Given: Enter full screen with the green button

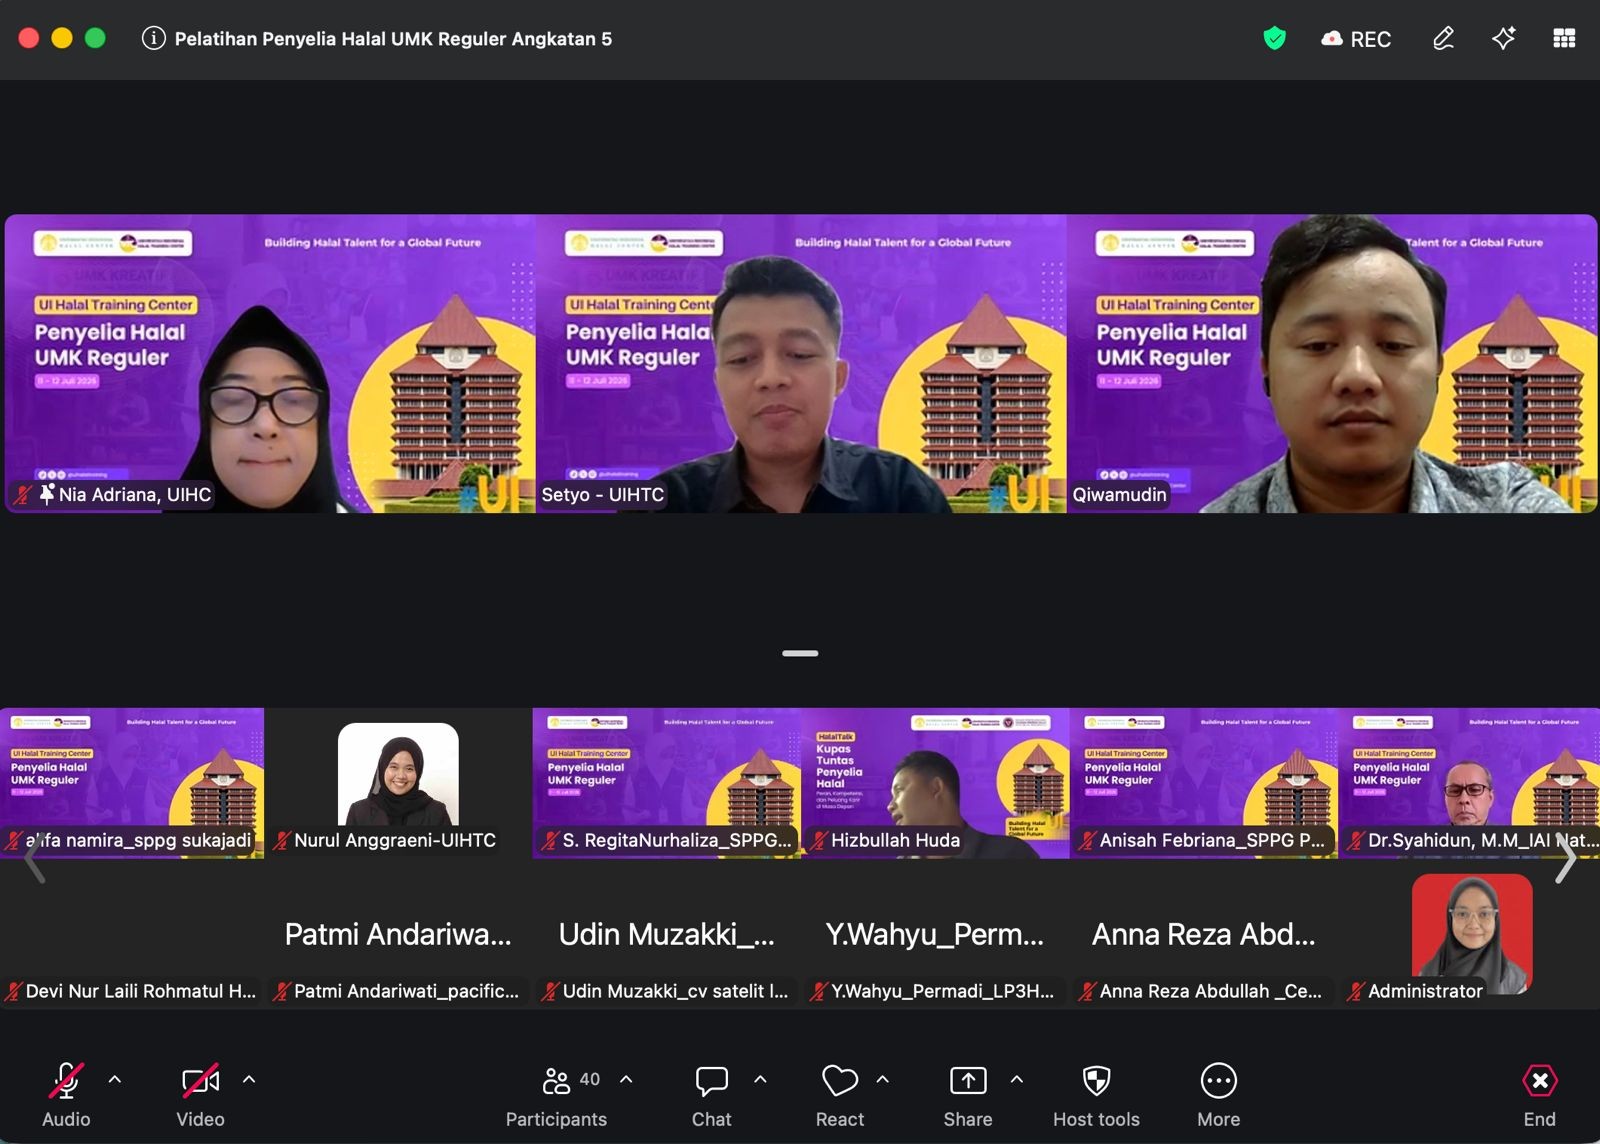Looking at the screenshot, I should click(95, 38).
